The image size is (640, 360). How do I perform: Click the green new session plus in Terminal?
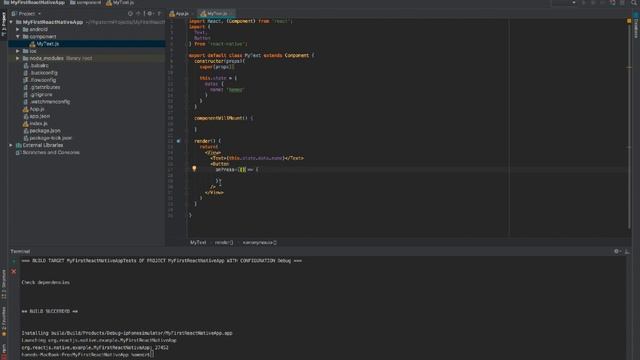pyautogui.click(x=13, y=261)
